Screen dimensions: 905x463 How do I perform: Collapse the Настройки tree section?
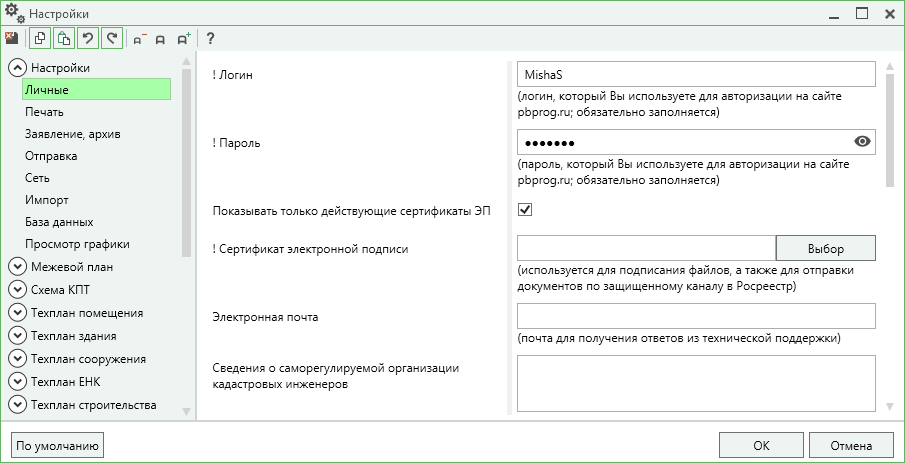pos(17,68)
